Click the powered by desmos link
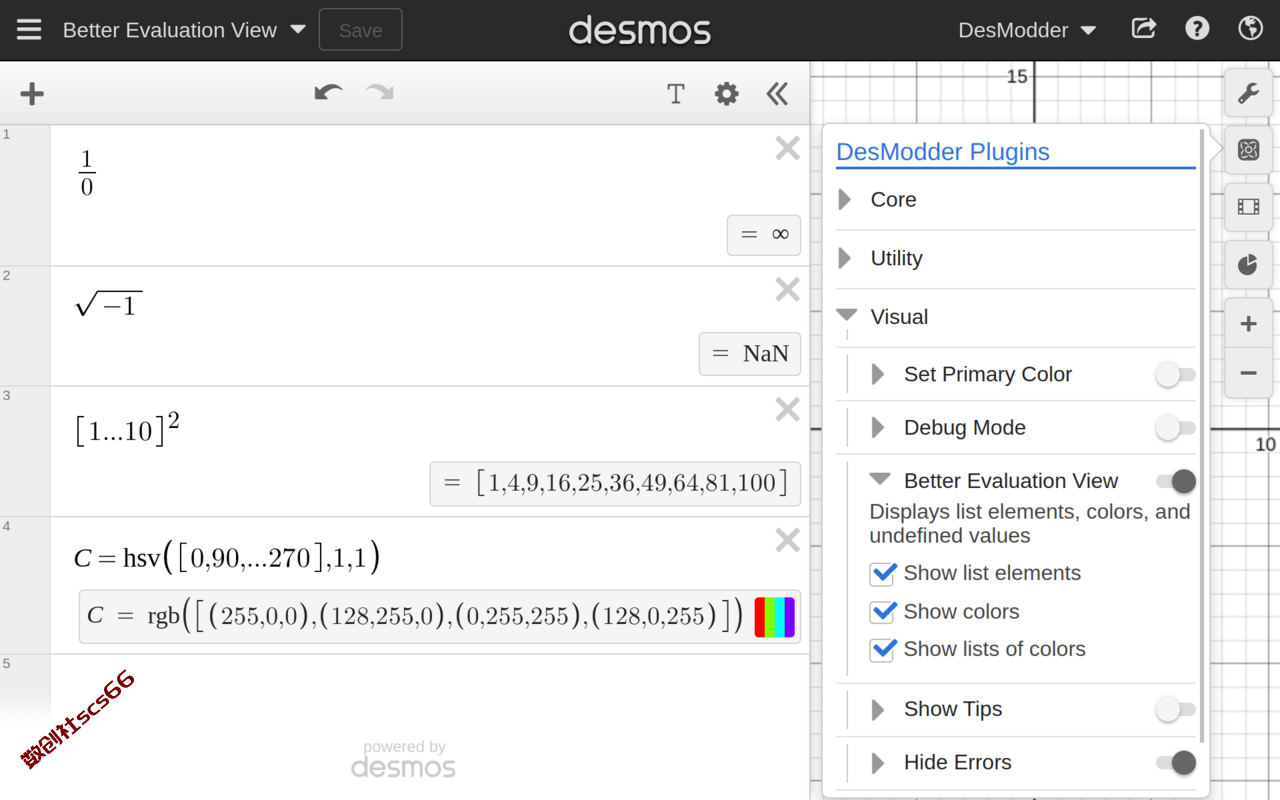 coord(404,760)
